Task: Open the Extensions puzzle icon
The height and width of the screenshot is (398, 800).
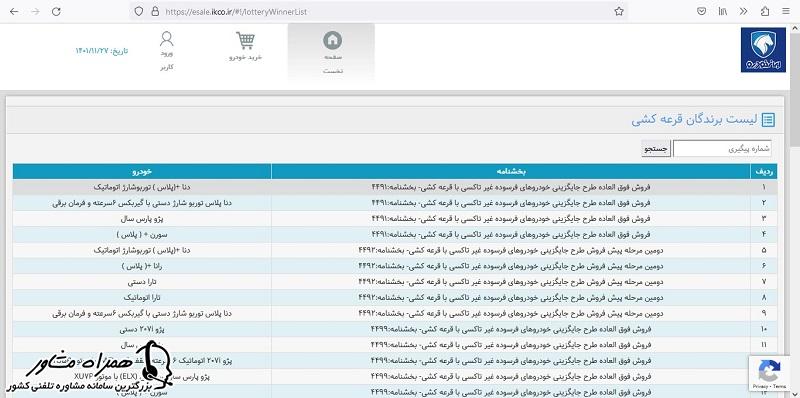Action: click(x=765, y=11)
